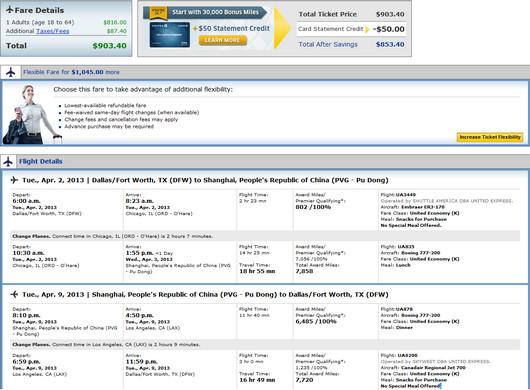Click the 802 /100% award miles value
The width and height of the screenshot is (530, 390).
coord(313,207)
